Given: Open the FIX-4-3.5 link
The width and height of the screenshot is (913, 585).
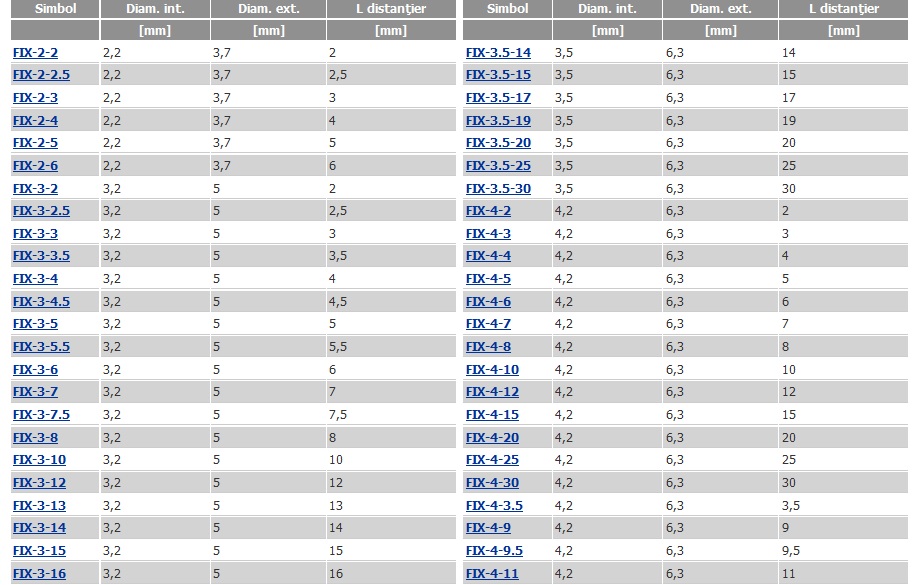Looking at the screenshot, I should 494,506.
